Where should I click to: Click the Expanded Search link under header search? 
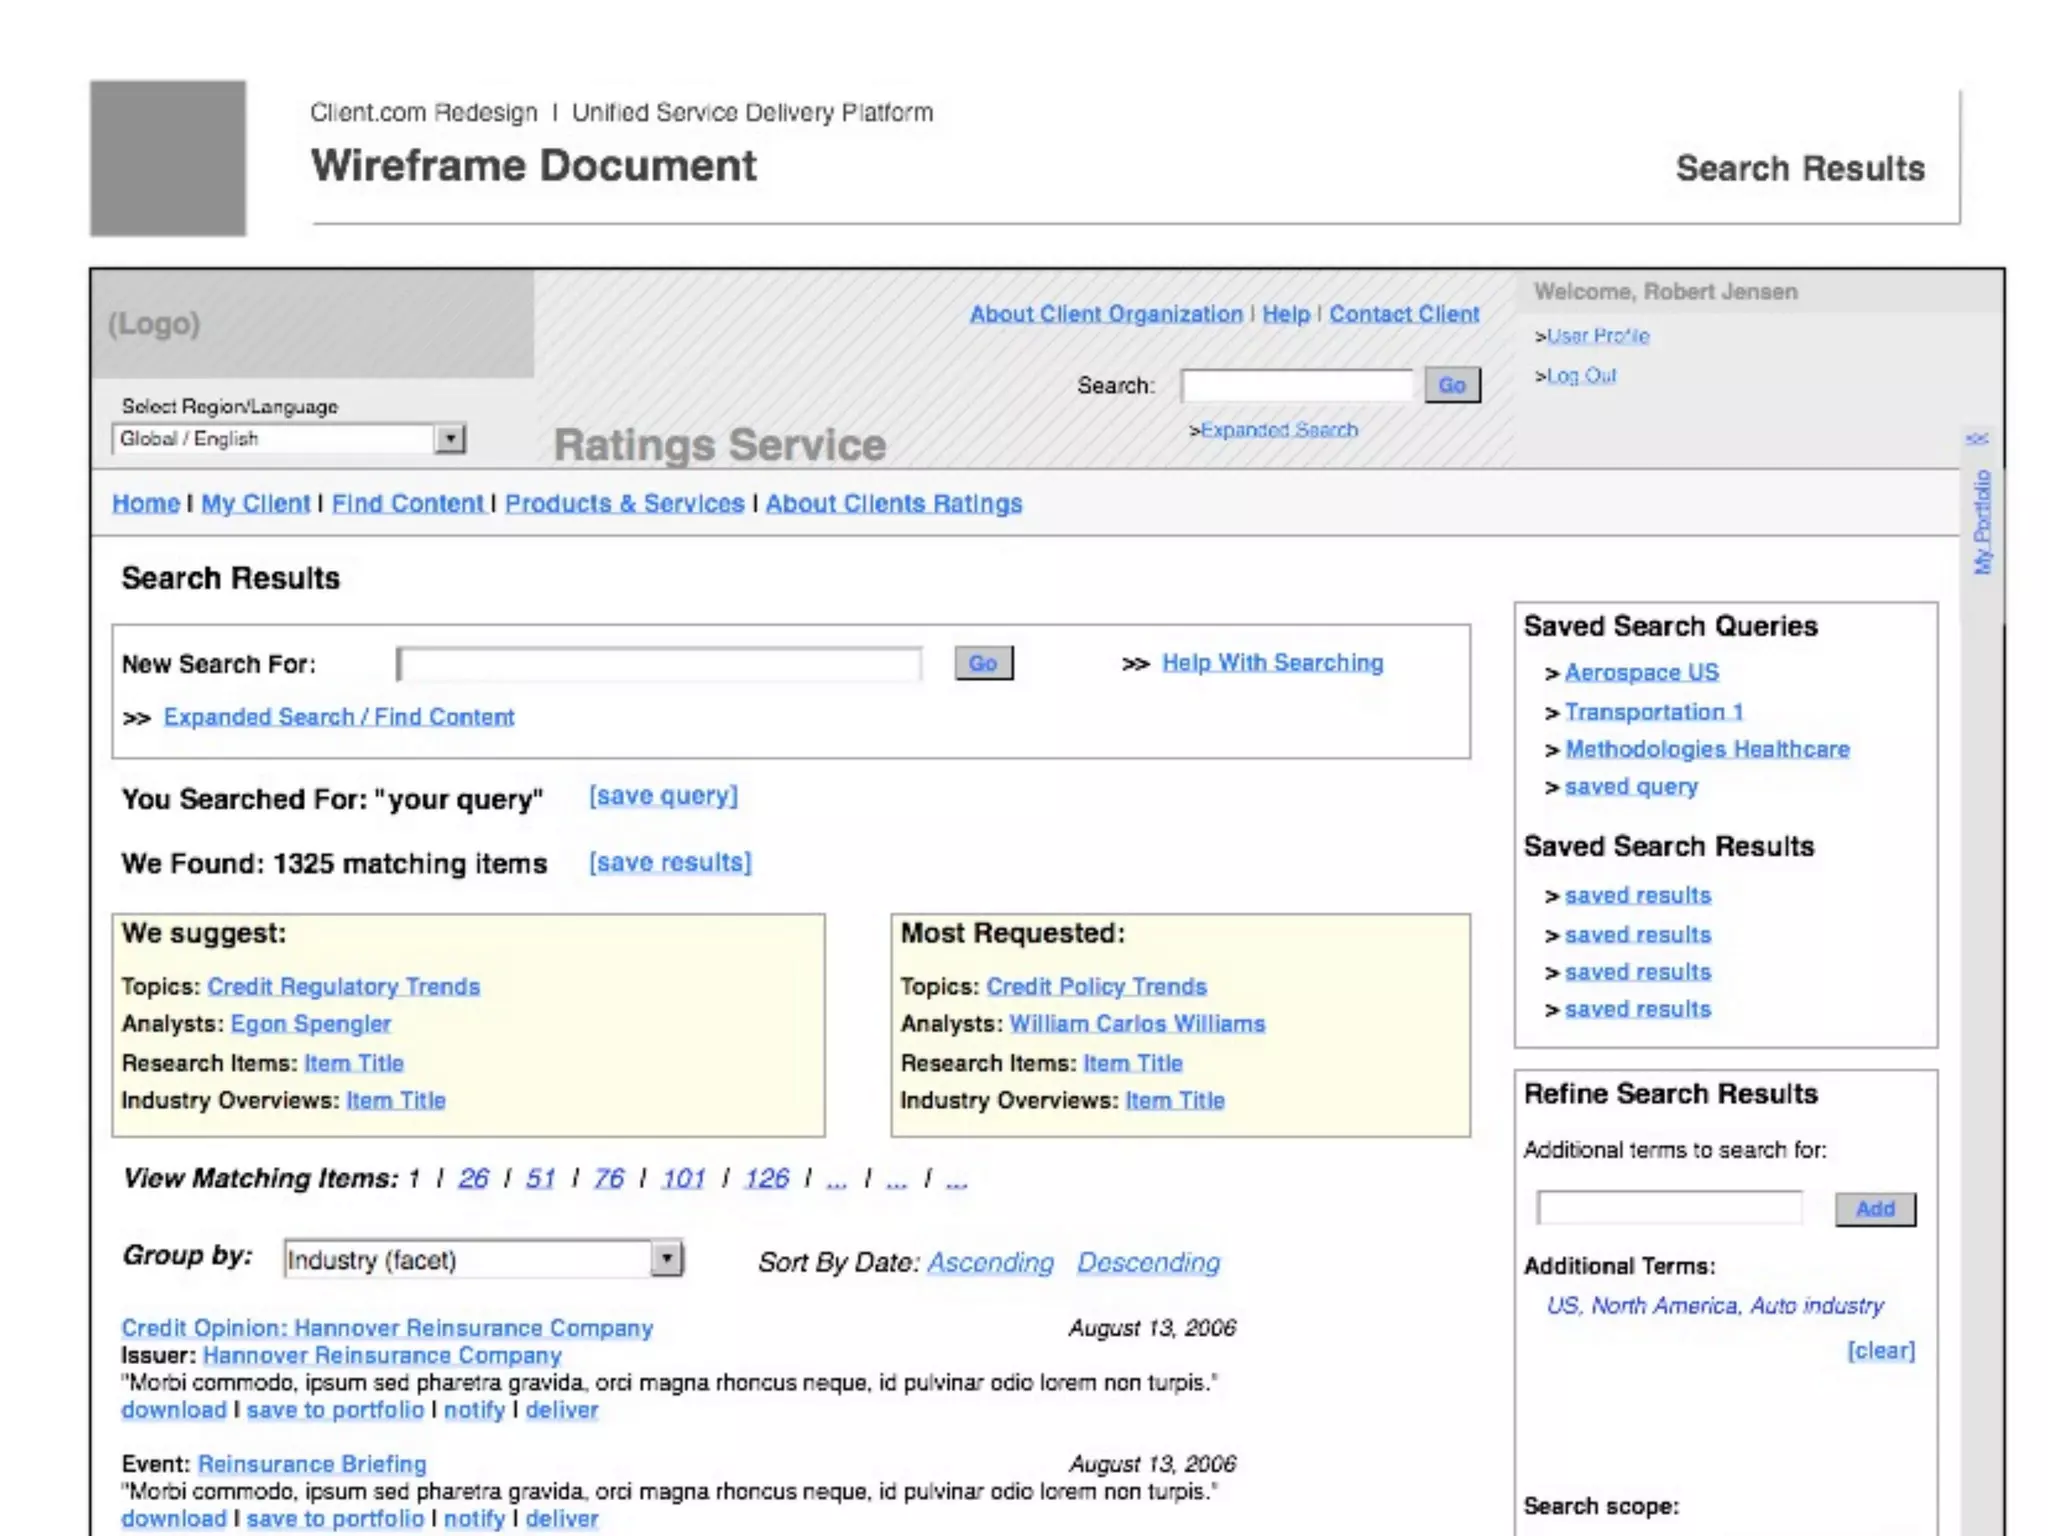[x=1278, y=430]
